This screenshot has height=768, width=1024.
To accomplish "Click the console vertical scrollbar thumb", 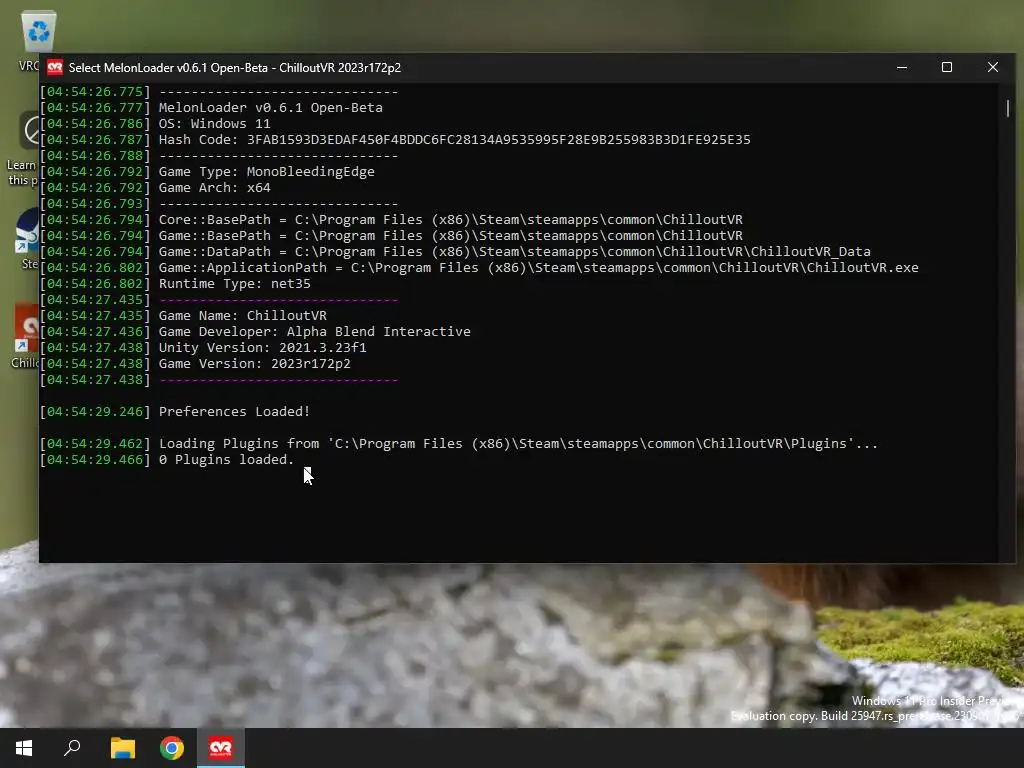I will (x=1008, y=108).
